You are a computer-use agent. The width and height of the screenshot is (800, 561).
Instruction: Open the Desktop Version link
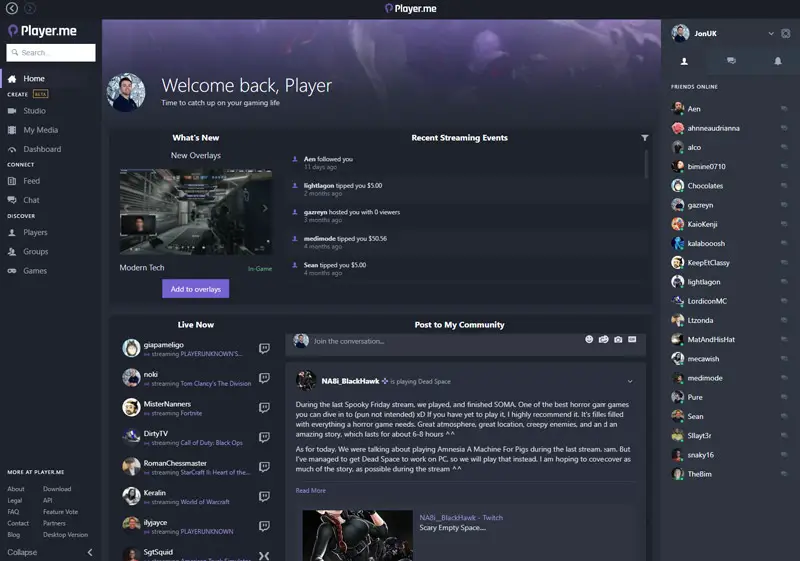click(x=65, y=534)
